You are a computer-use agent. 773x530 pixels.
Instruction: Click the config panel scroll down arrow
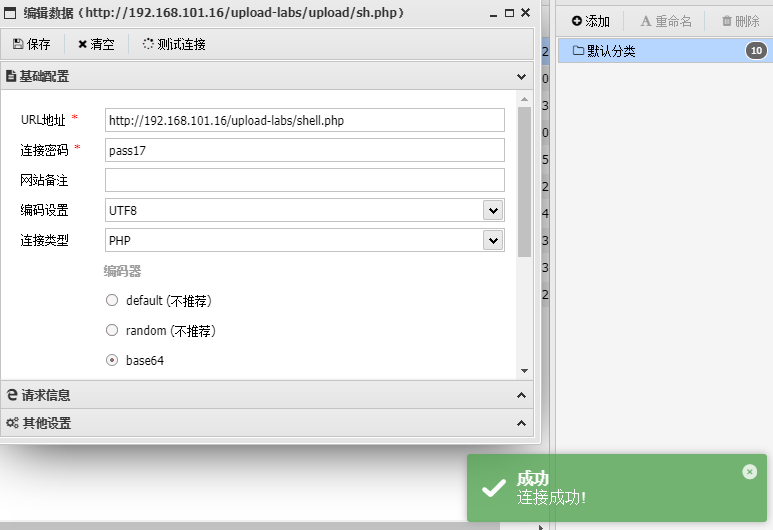[x=525, y=371]
